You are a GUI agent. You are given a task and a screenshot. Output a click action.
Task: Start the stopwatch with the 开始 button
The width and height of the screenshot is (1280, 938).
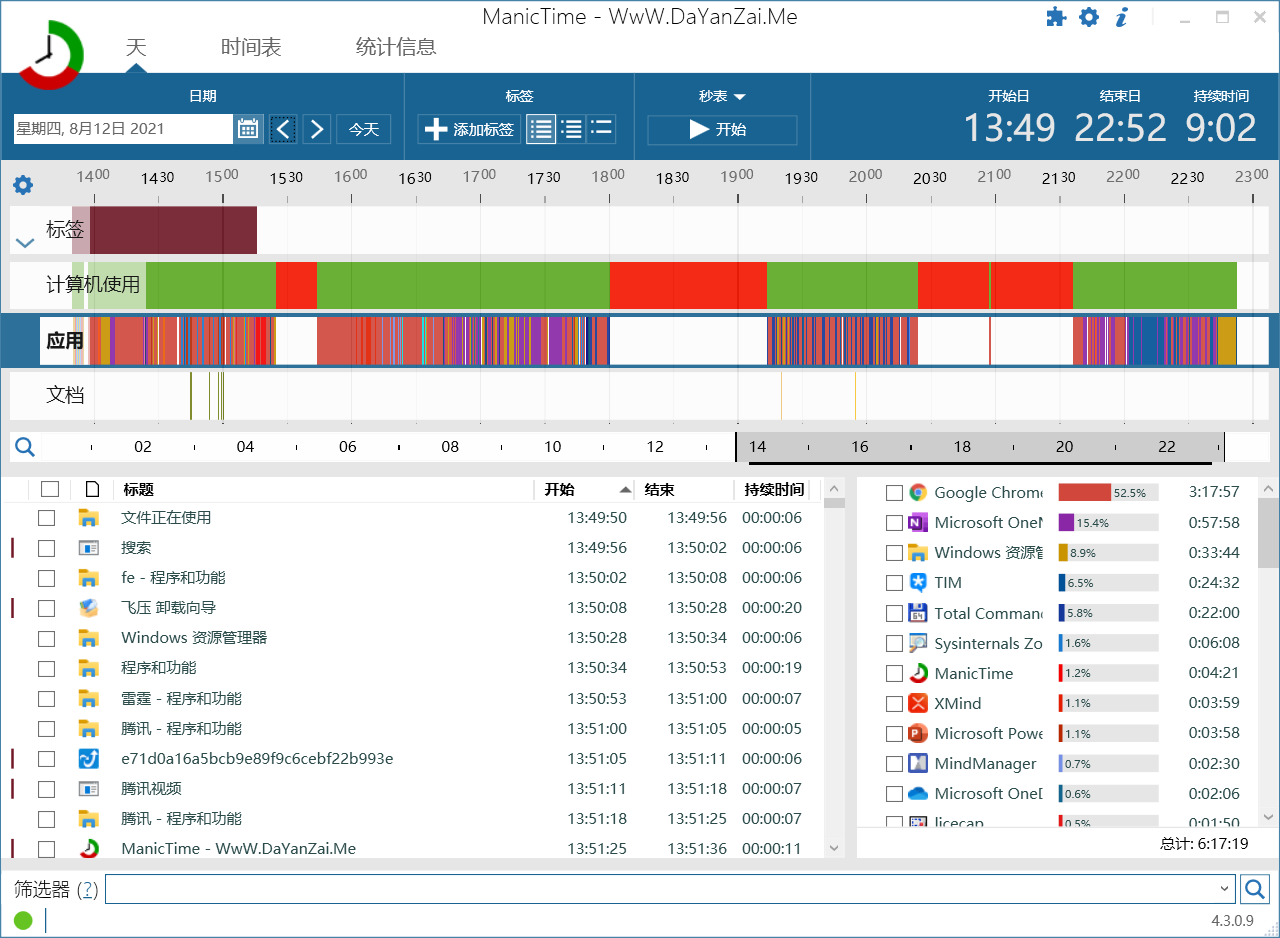point(721,130)
